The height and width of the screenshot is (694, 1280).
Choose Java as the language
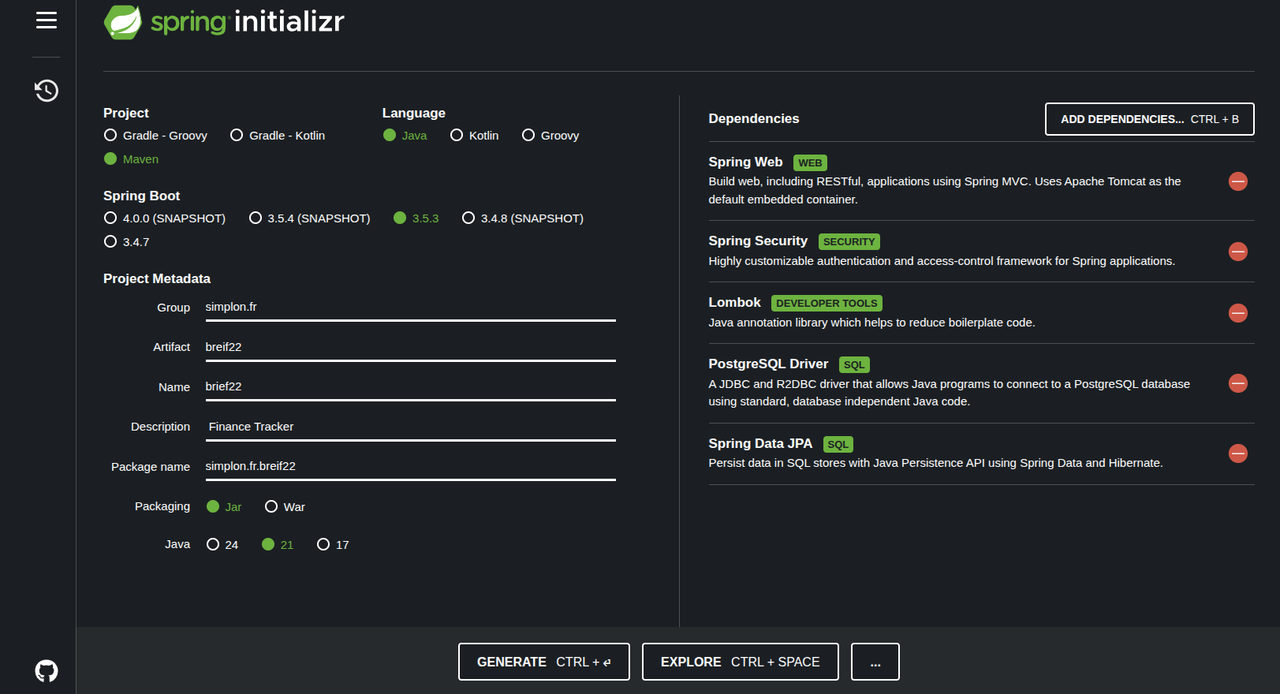[x=405, y=135]
